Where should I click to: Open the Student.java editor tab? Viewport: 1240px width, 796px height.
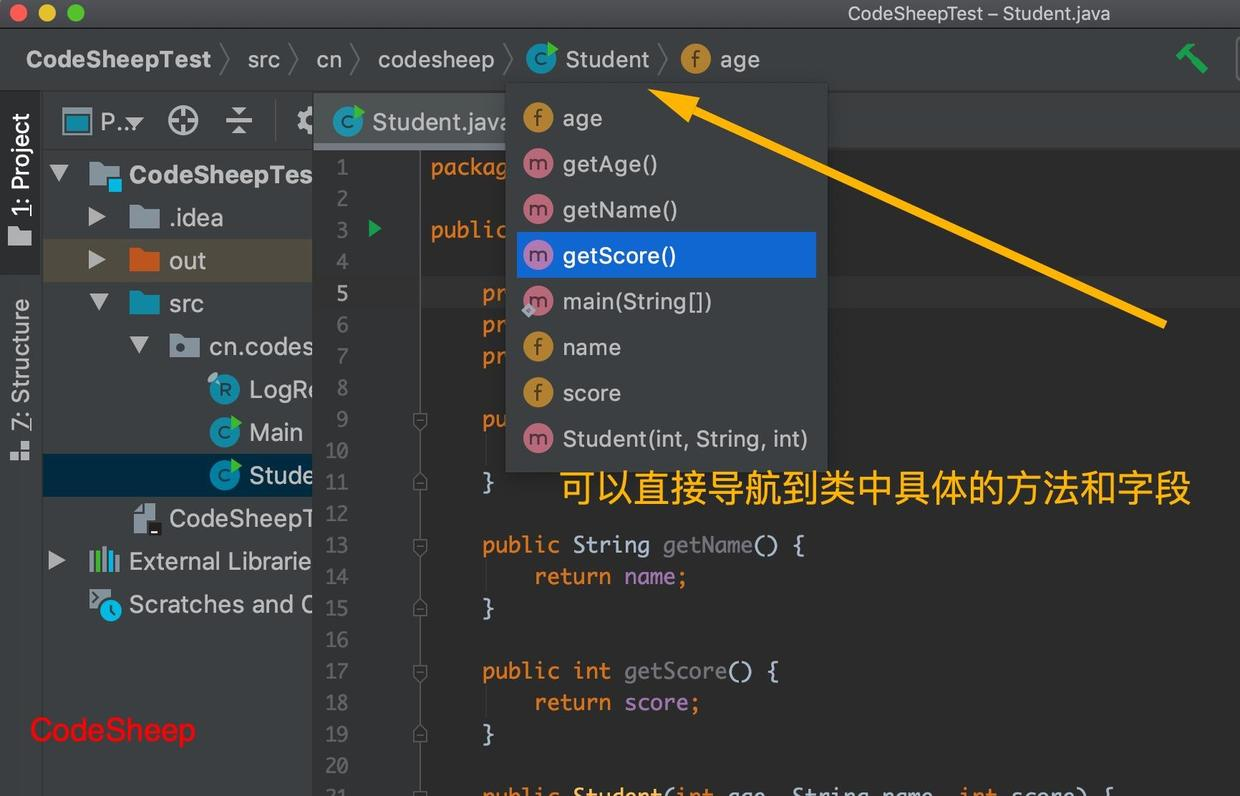pos(418,122)
